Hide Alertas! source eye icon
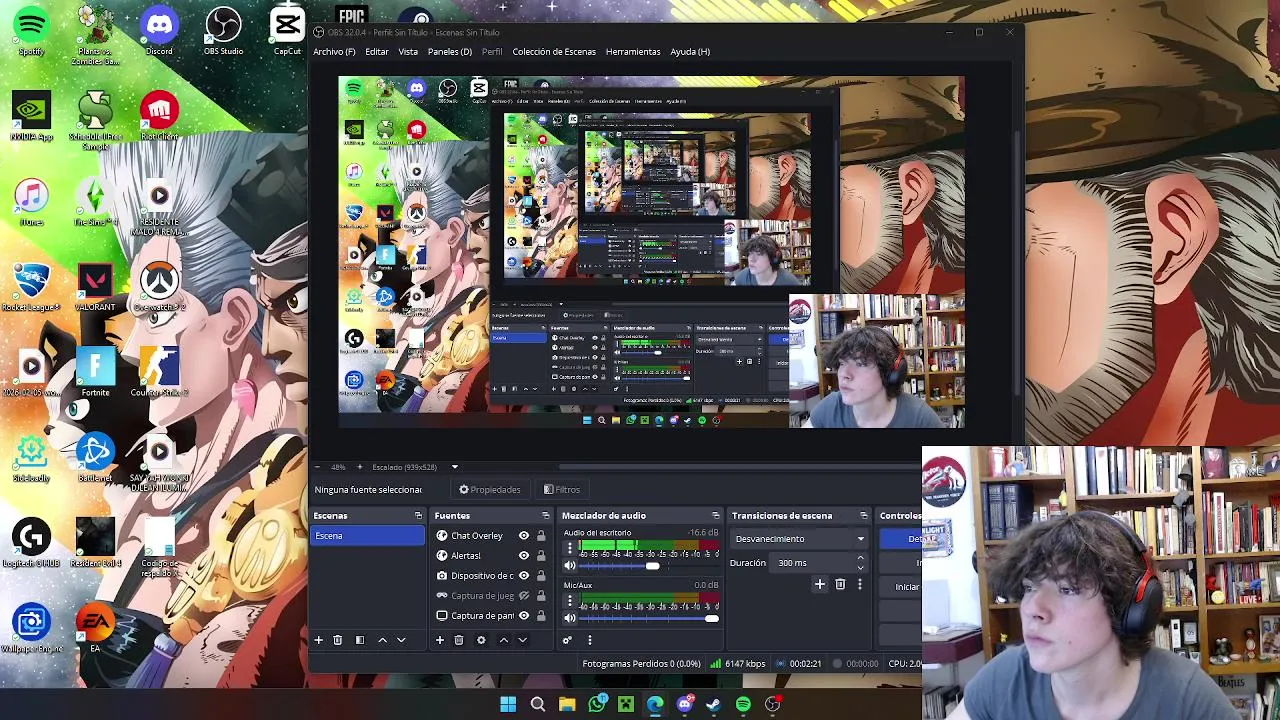 tap(523, 556)
